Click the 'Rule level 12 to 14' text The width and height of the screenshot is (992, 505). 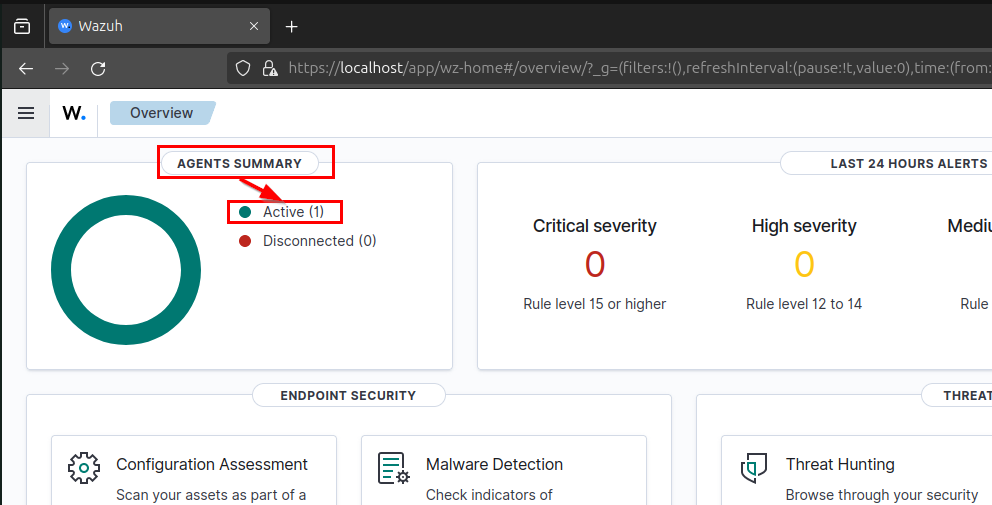coord(804,304)
